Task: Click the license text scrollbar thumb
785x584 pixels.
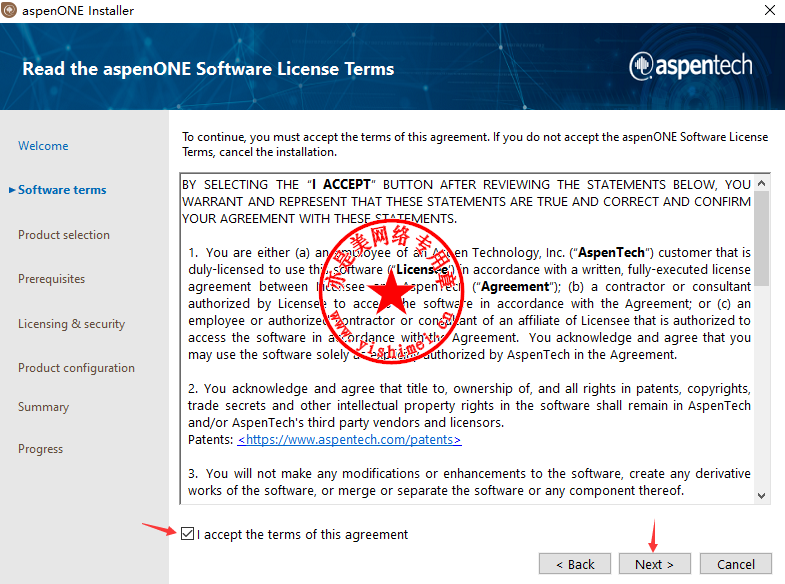Action: [x=761, y=238]
